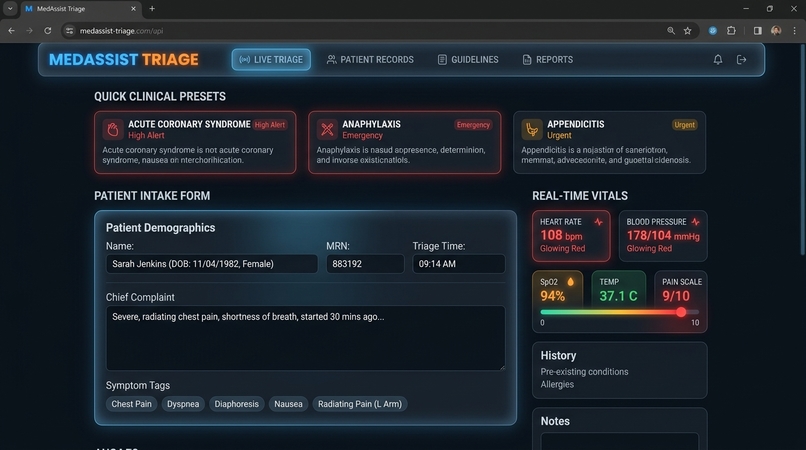
Task: Click the browser address bar URL
Action: (121, 31)
